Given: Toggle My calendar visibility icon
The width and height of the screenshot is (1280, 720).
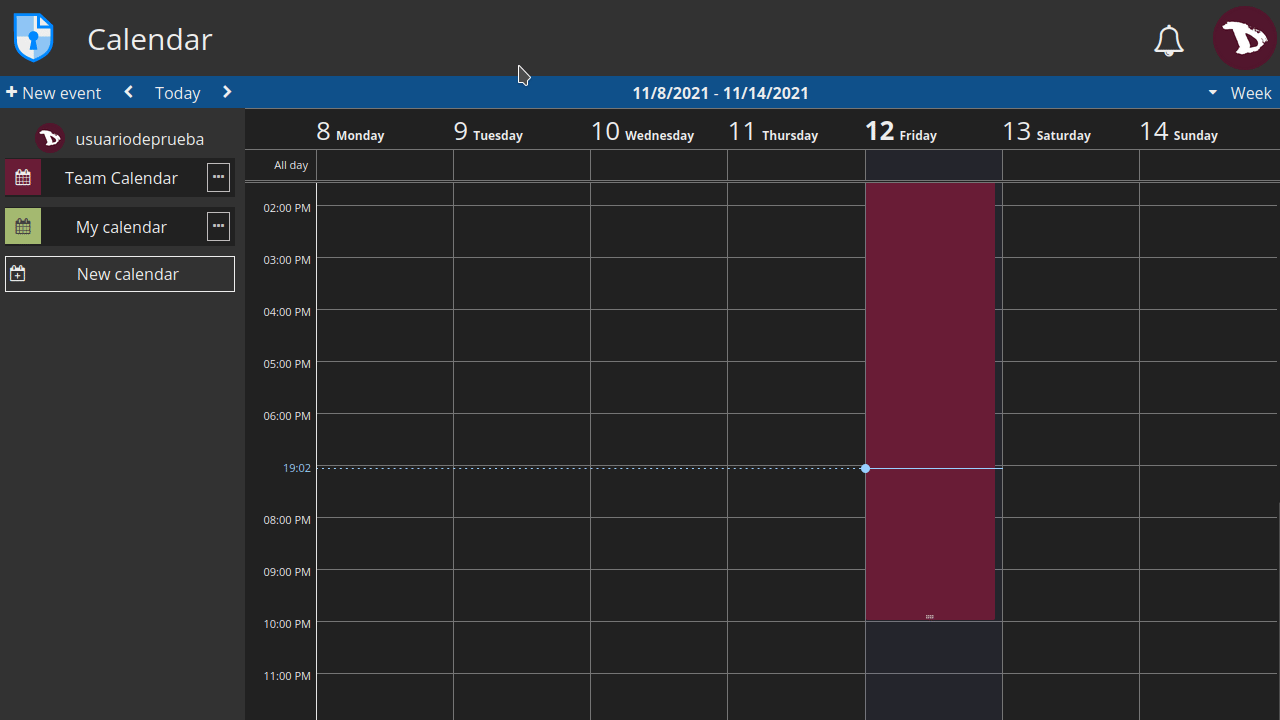Looking at the screenshot, I should 23,227.
